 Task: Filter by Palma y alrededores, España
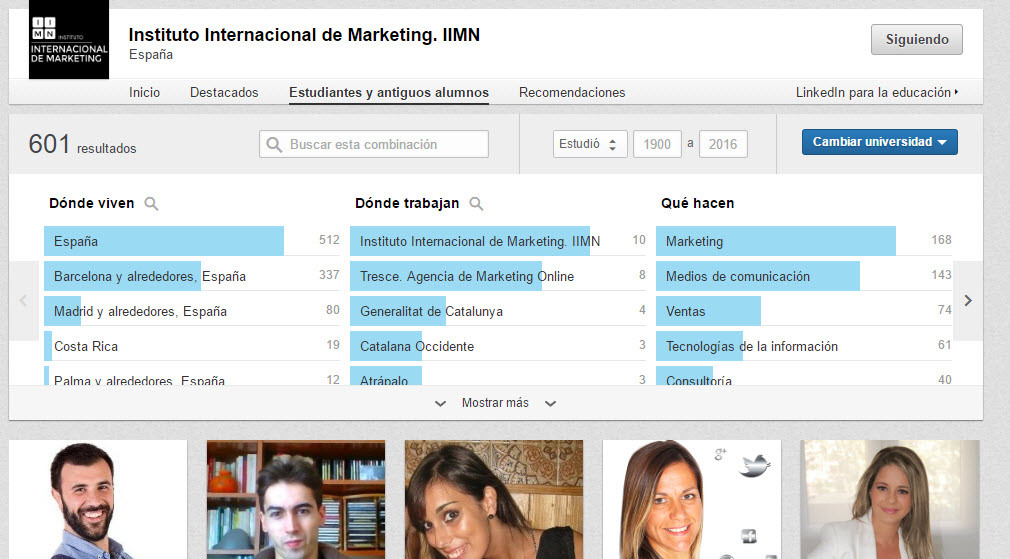pyautogui.click(x=192, y=376)
